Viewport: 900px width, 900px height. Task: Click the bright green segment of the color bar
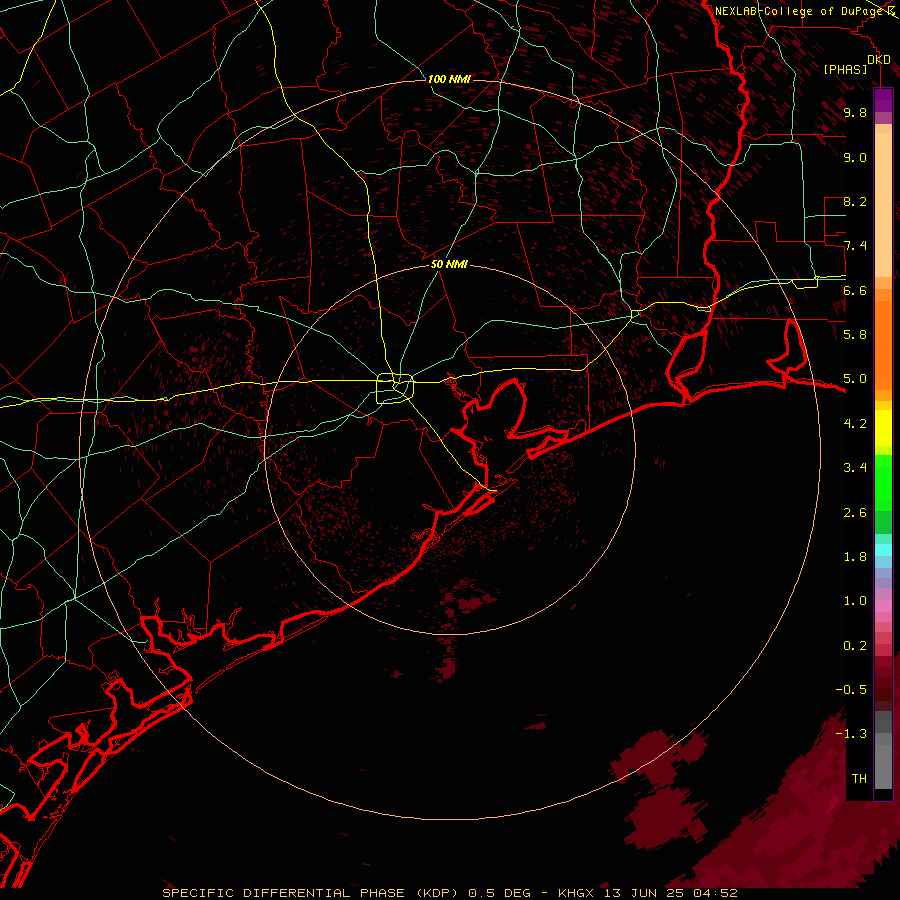(x=883, y=483)
